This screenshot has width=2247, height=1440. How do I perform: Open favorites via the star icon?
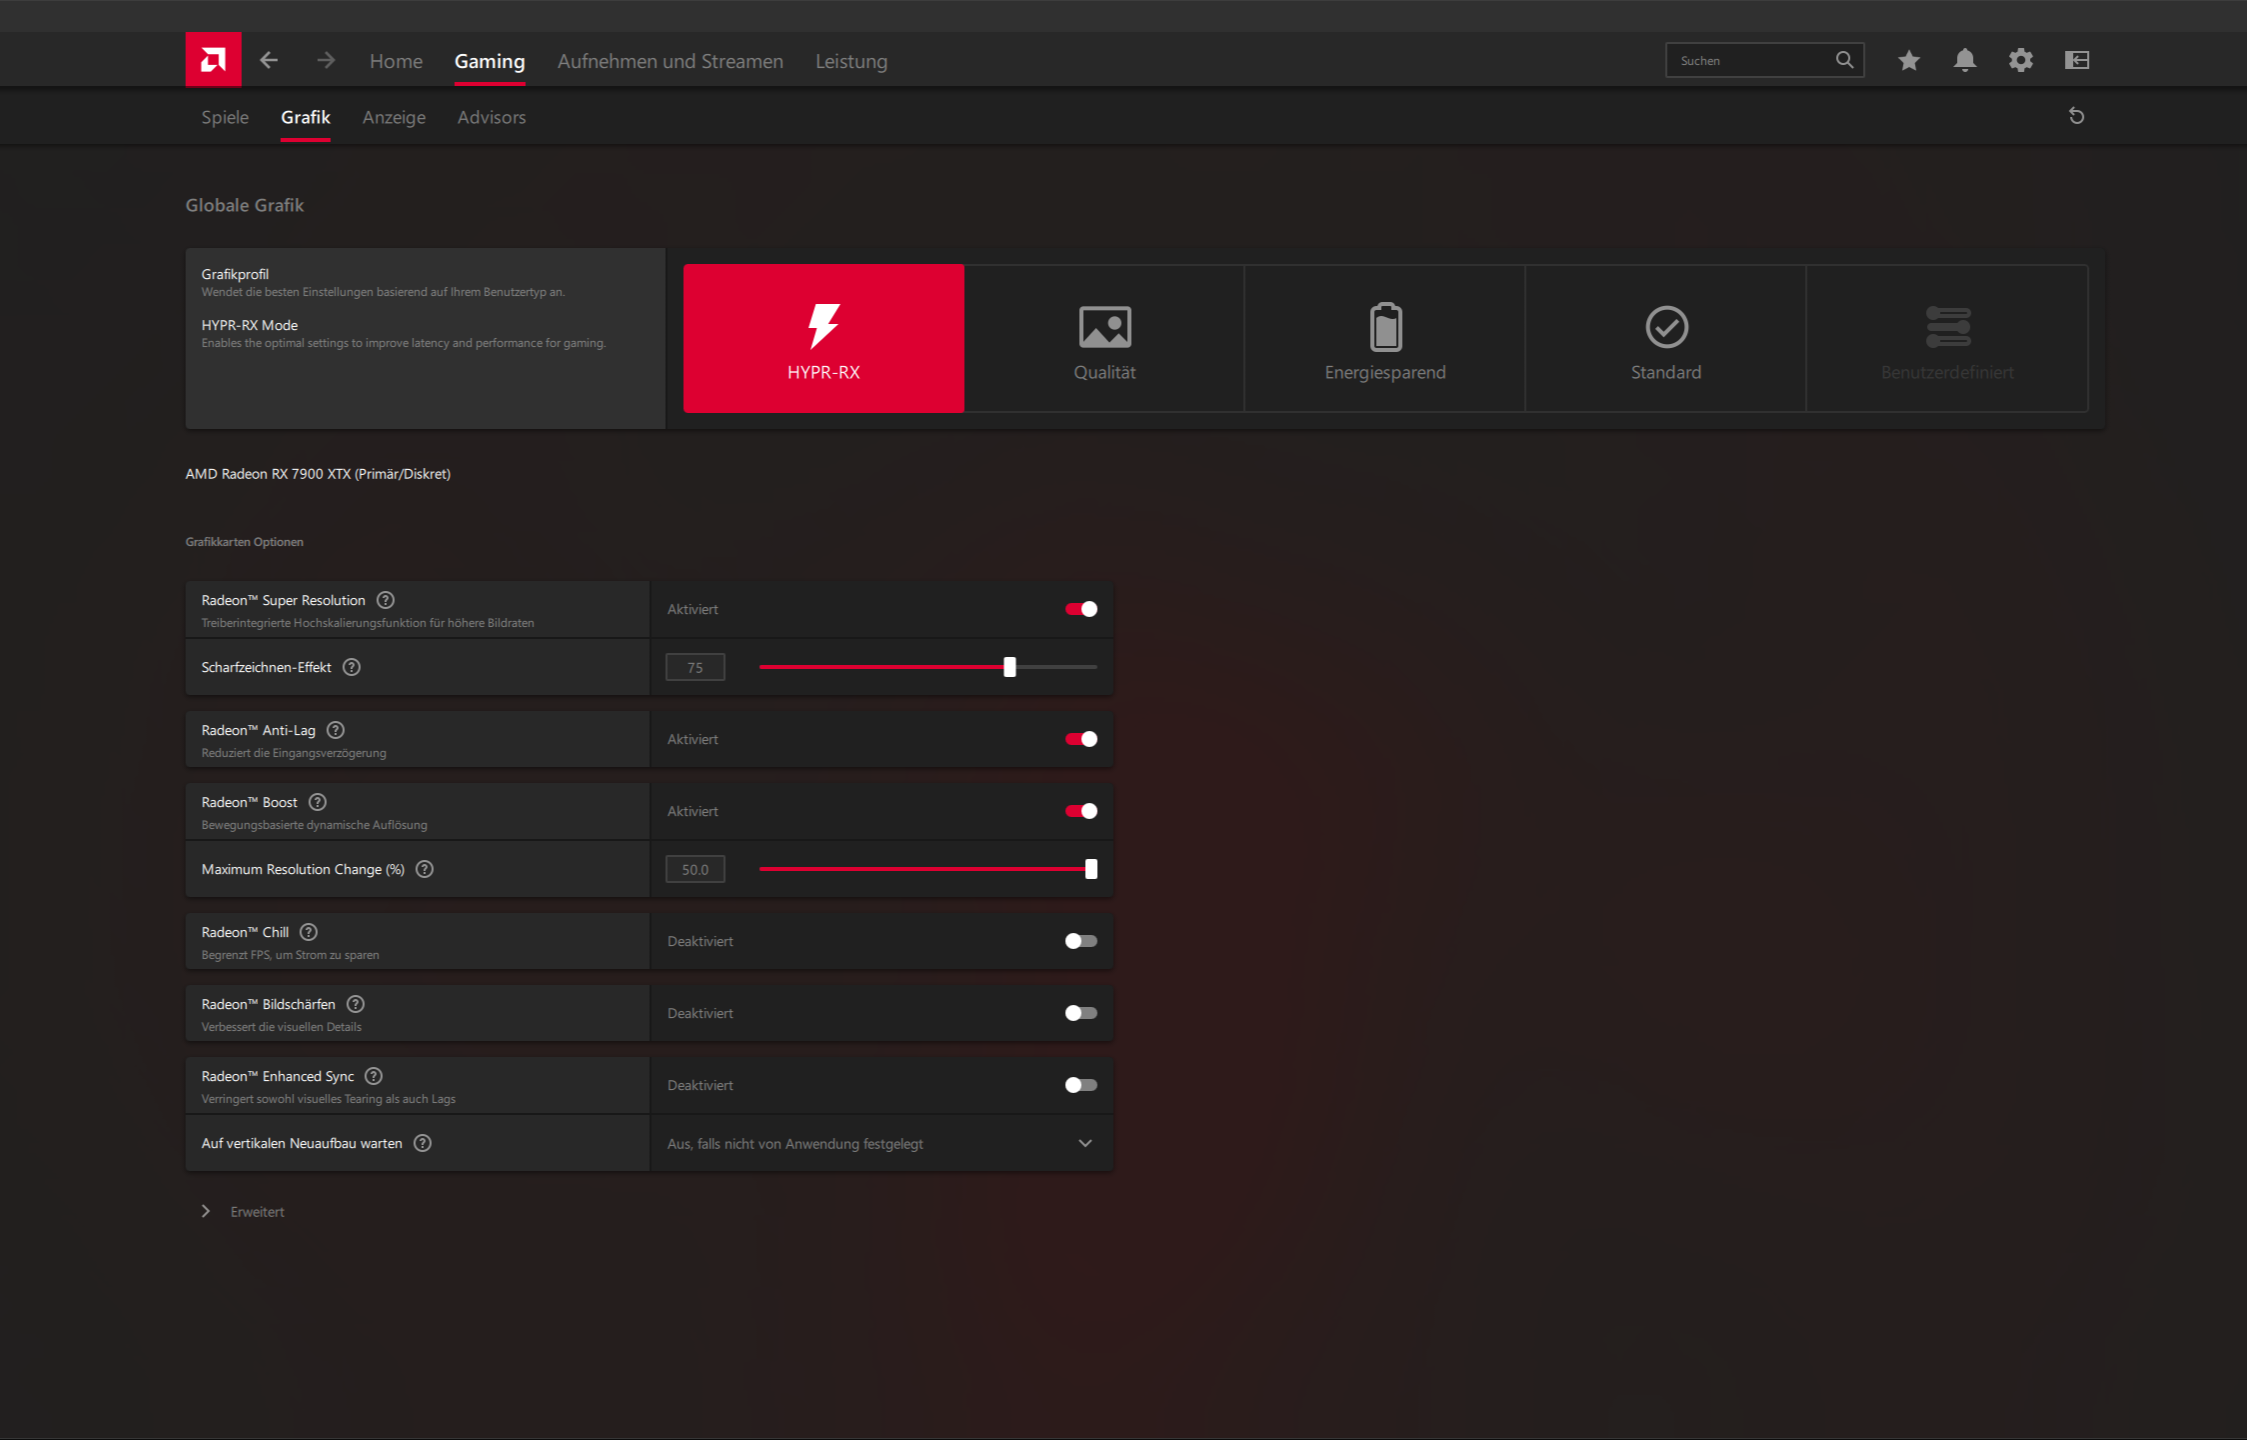tap(1908, 60)
